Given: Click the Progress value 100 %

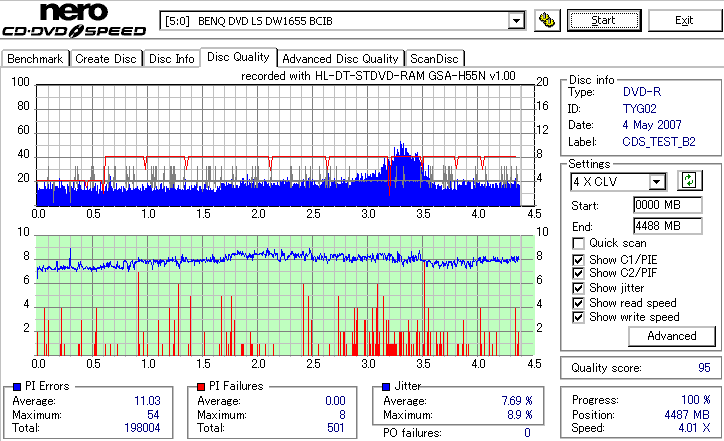Looking at the screenshot, I should coord(696,400).
